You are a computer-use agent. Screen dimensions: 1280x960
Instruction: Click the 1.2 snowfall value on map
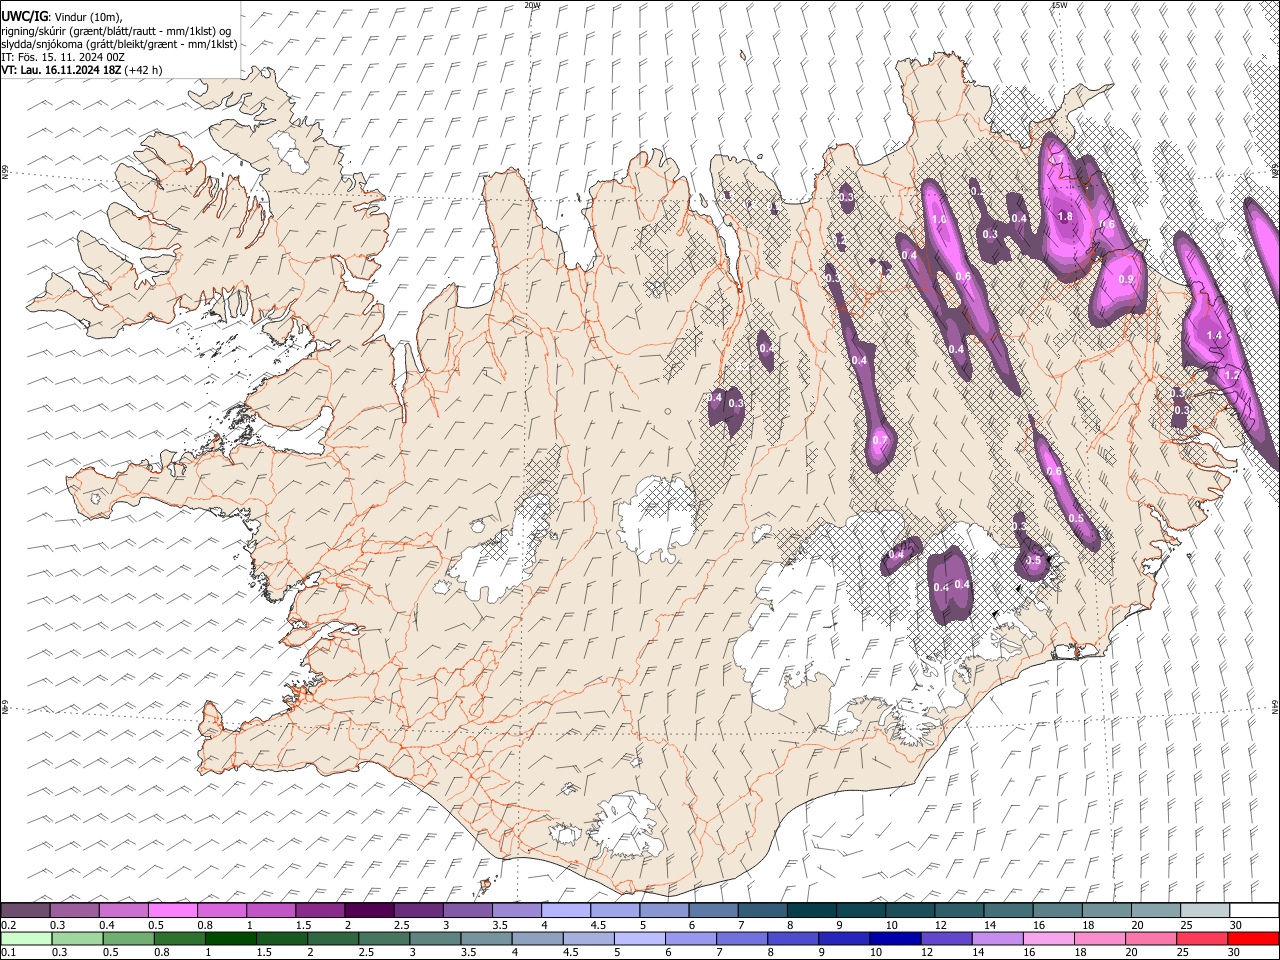1232,375
